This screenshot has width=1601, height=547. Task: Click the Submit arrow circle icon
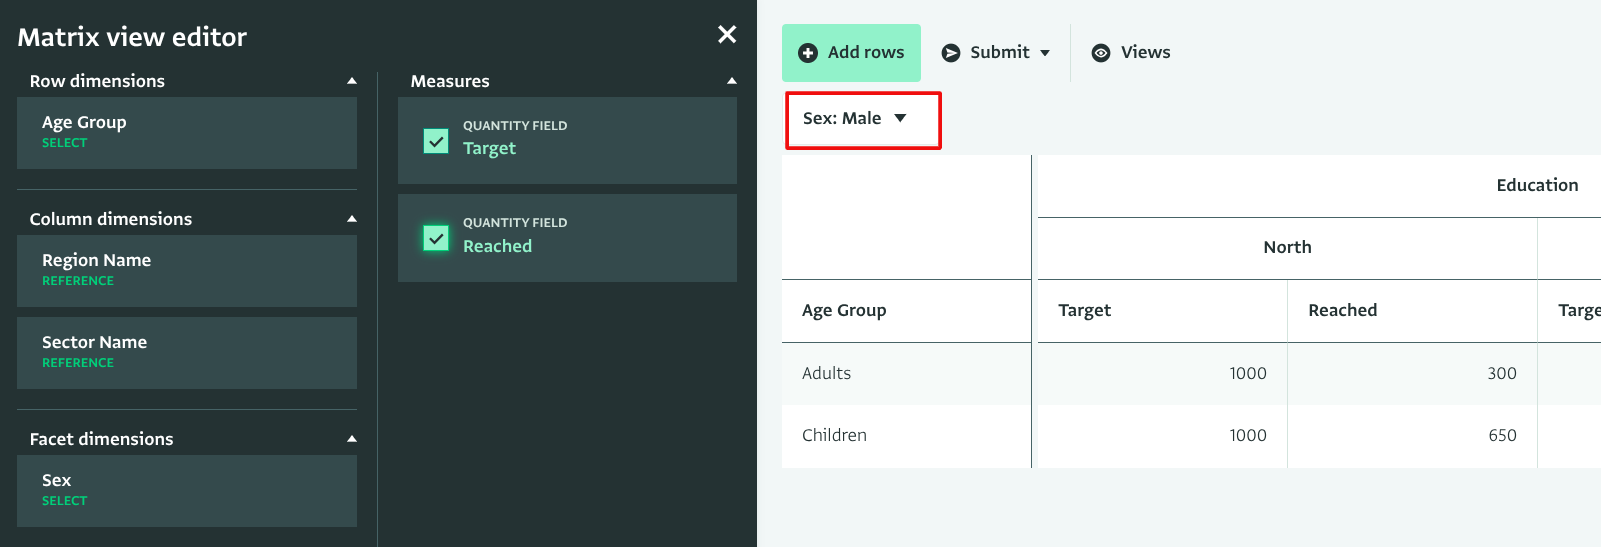(x=951, y=53)
